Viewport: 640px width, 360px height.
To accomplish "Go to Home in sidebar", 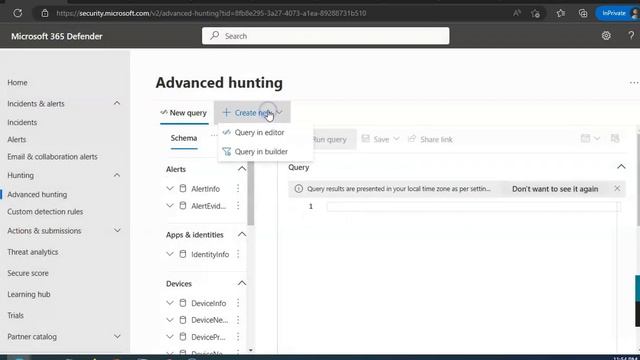I will [x=17, y=82].
